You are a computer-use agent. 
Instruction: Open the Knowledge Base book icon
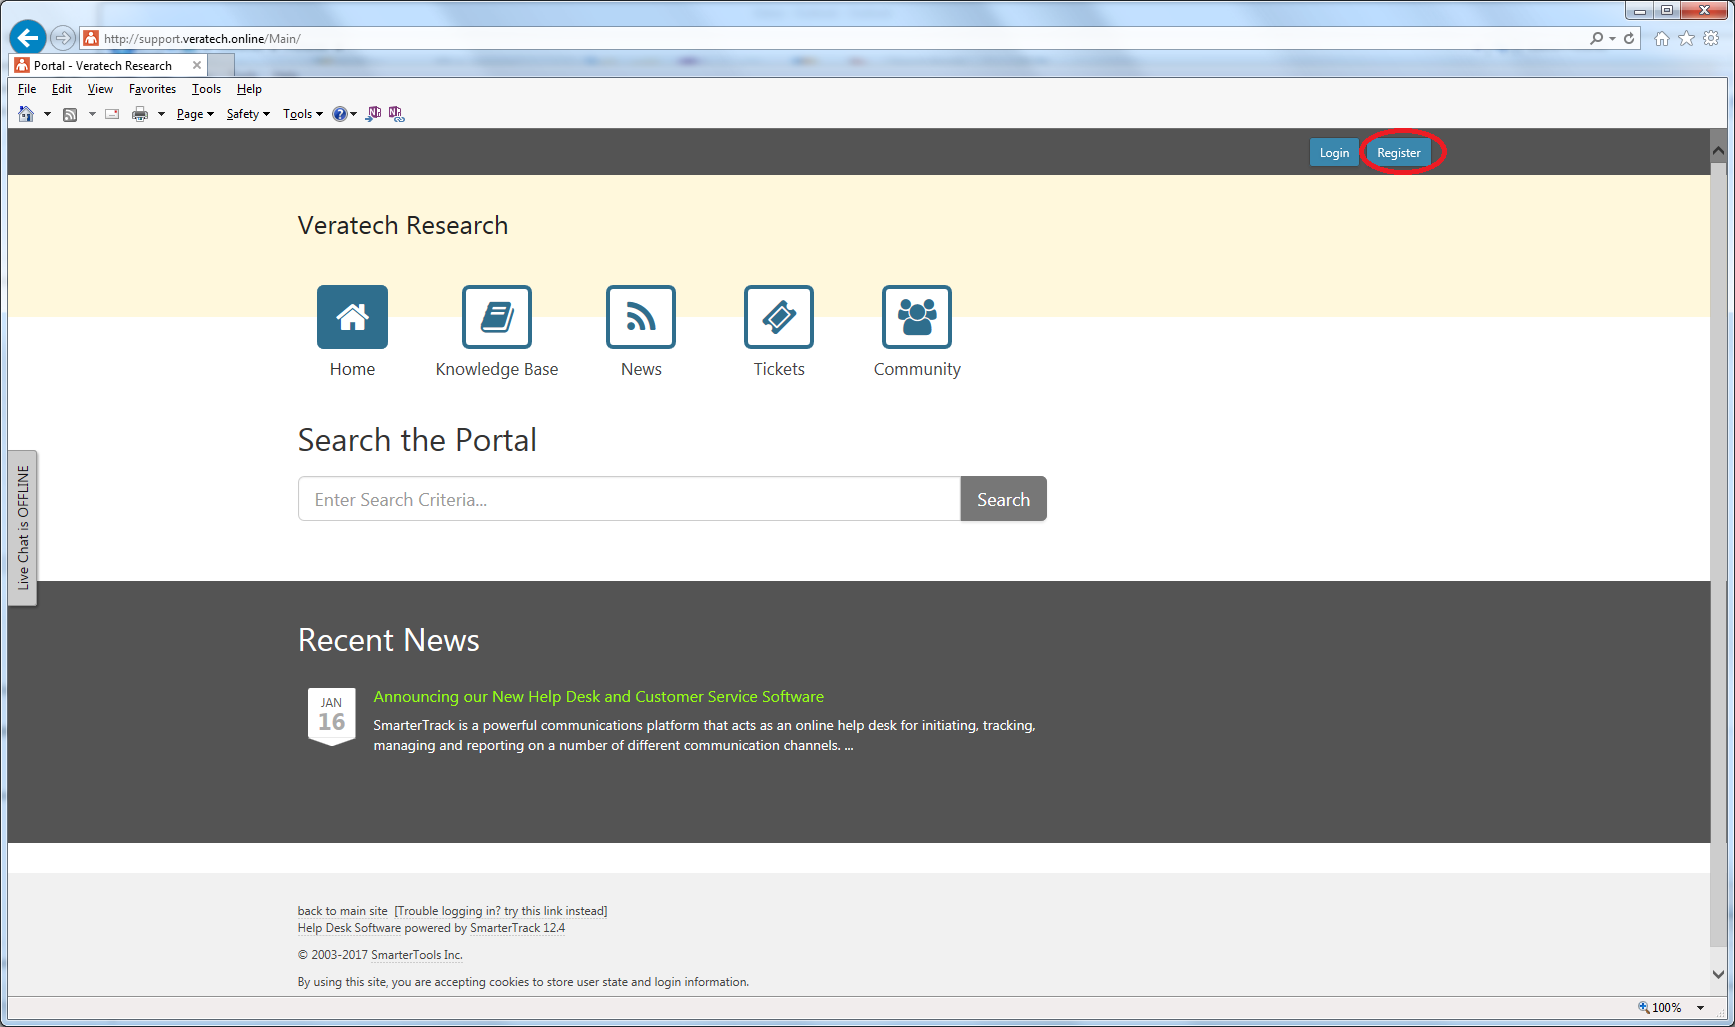(x=497, y=317)
